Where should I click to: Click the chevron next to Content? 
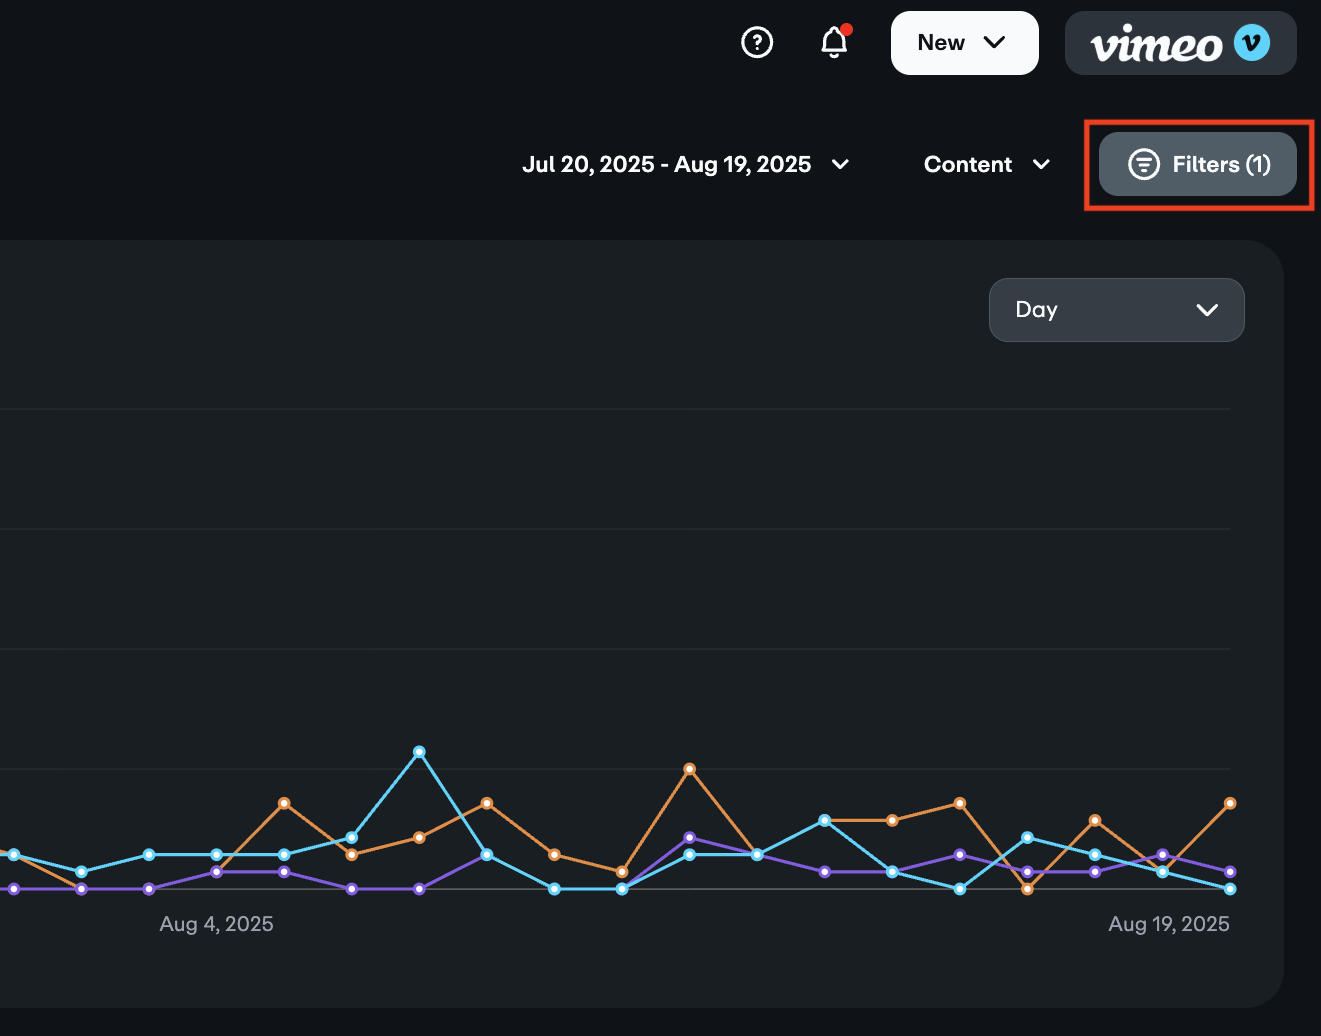[x=1041, y=164]
